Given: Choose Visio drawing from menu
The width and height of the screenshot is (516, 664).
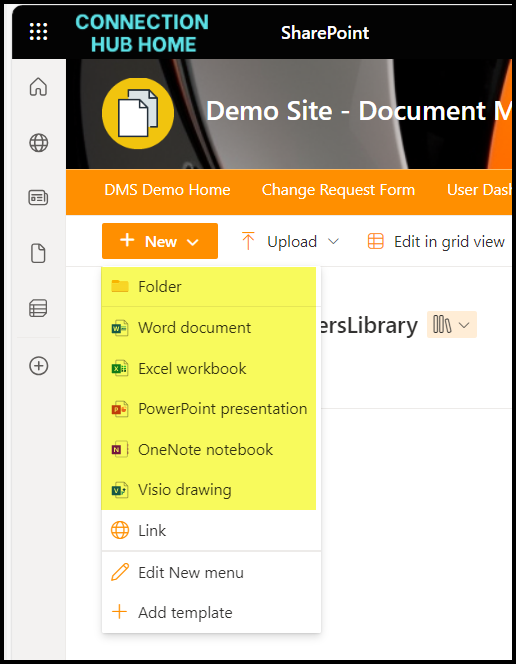Looking at the screenshot, I should pos(211,490).
